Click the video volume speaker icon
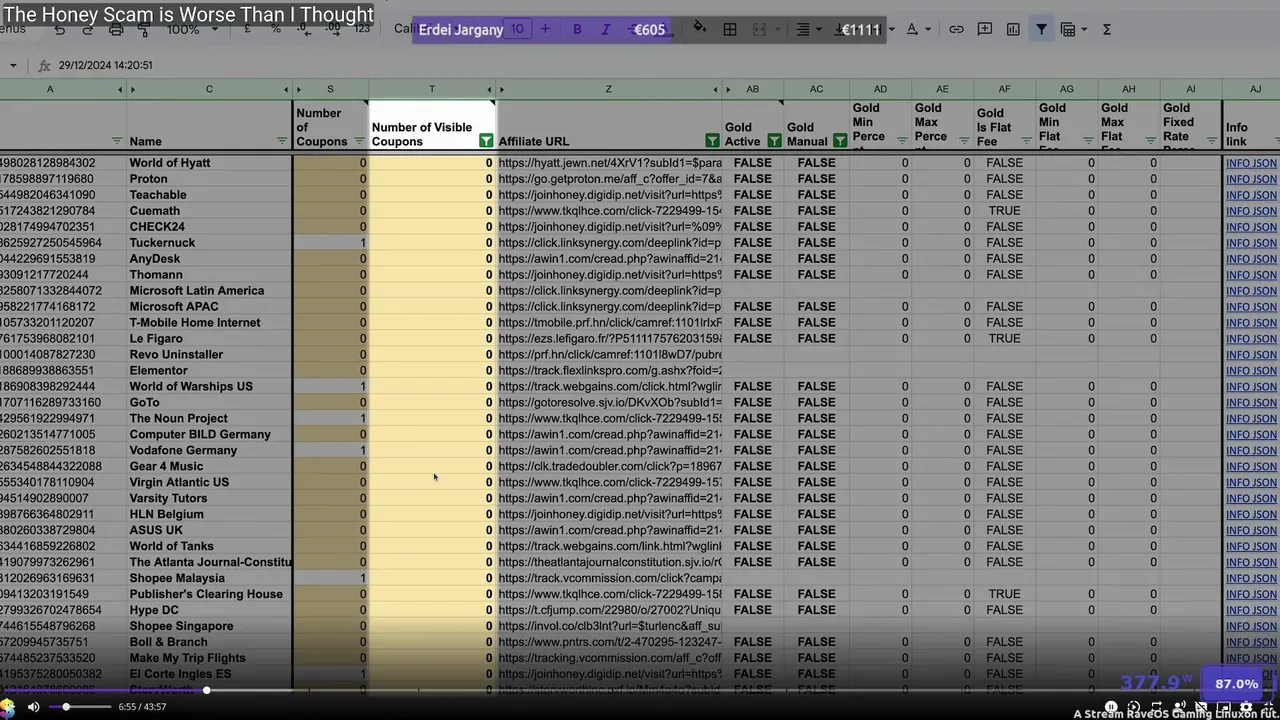The width and height of the screenshot is (1280, 720). 33,707
